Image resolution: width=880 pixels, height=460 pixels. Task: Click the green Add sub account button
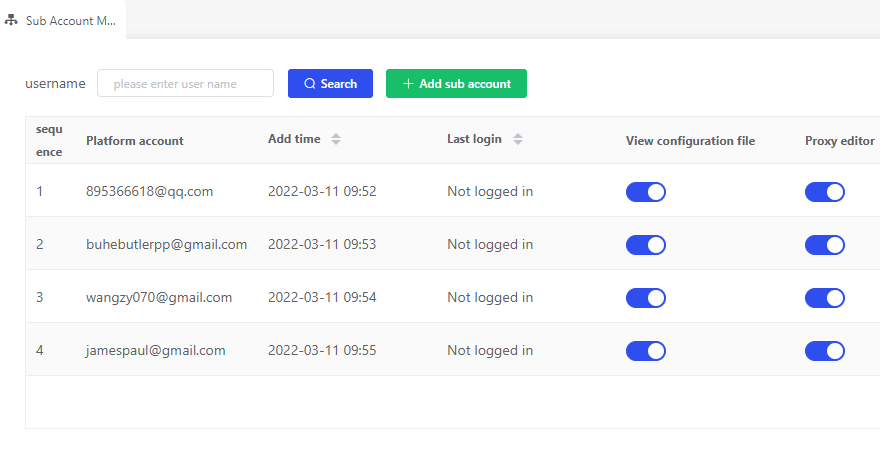click(x=456, y=84)
